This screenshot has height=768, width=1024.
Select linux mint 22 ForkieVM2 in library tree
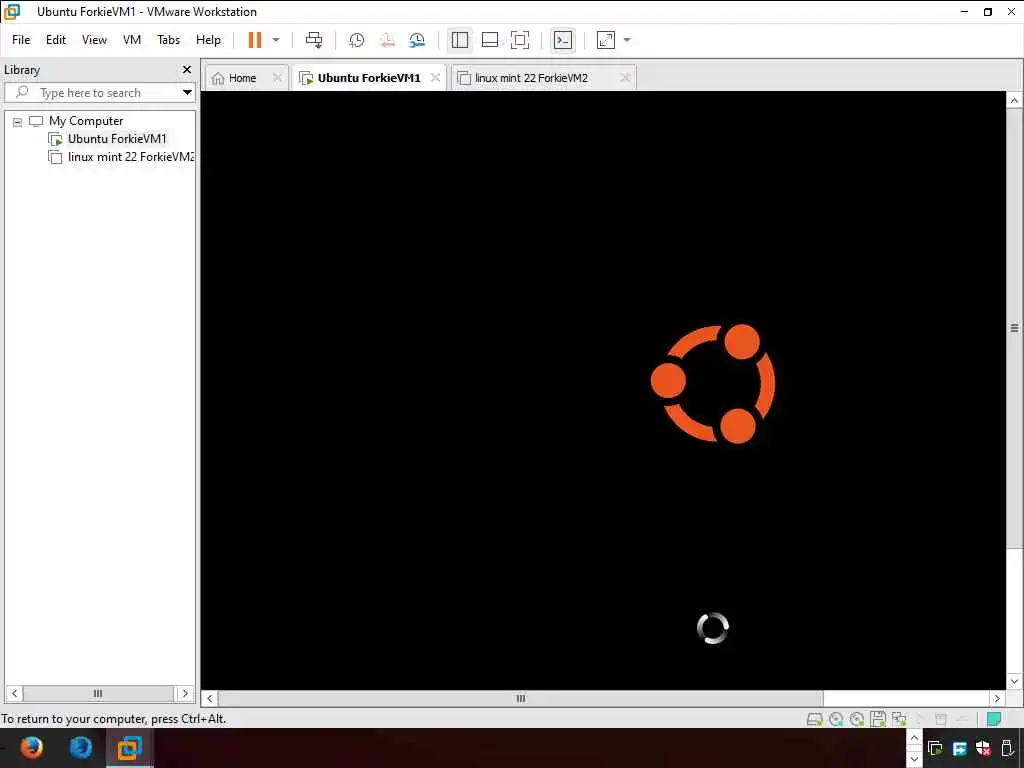tap(131, 157)
